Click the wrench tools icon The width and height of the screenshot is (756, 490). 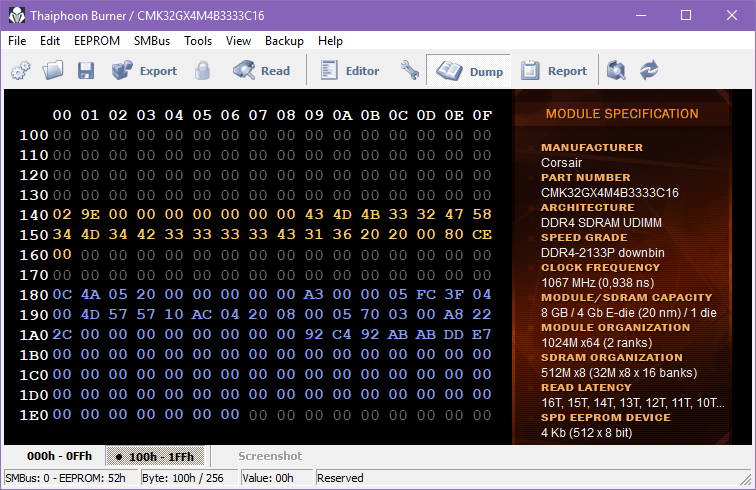click(x=409, y=70)
